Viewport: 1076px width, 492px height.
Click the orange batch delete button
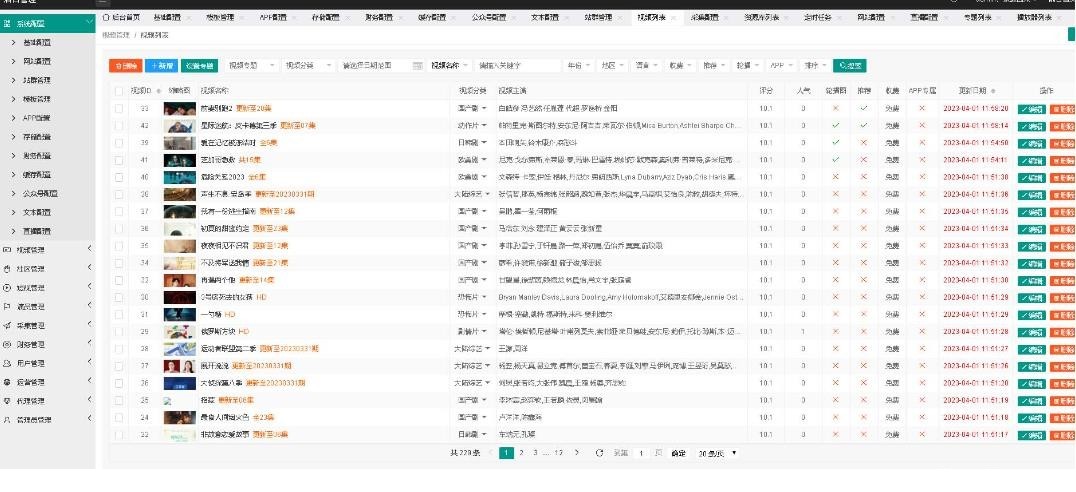click(126, 66)
